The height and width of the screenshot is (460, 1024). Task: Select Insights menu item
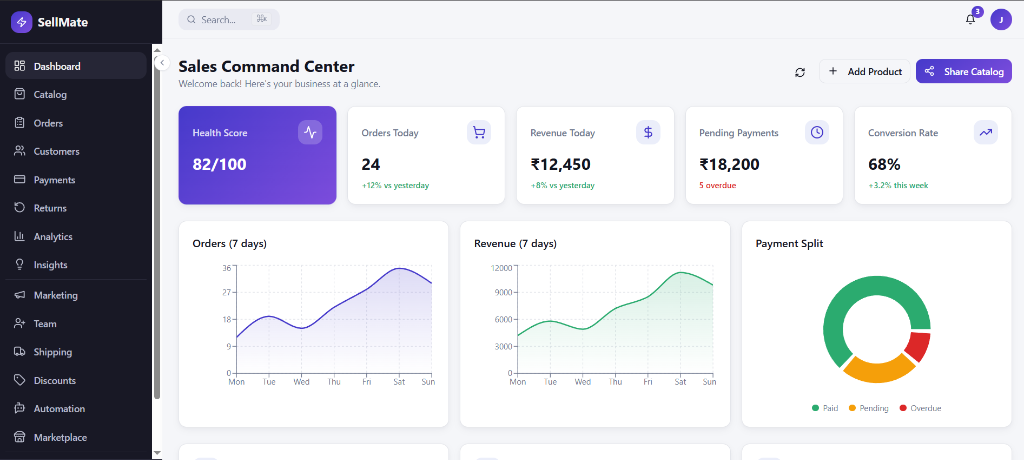pos(76,265)
